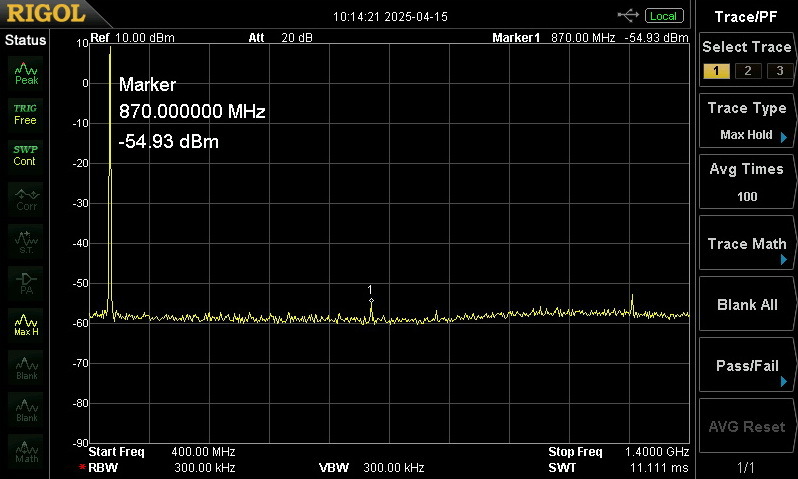The height and width of the screenshot is (479, 798).
Task: Select trace 1 in Select Trace
Action: click(x=716, y=71)
